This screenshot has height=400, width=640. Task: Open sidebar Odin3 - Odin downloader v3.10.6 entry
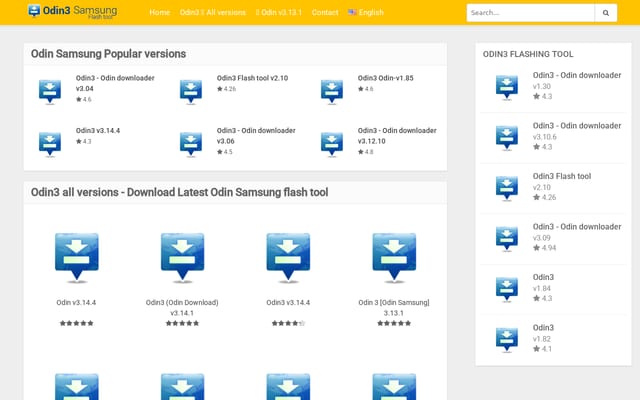[577, 126]
